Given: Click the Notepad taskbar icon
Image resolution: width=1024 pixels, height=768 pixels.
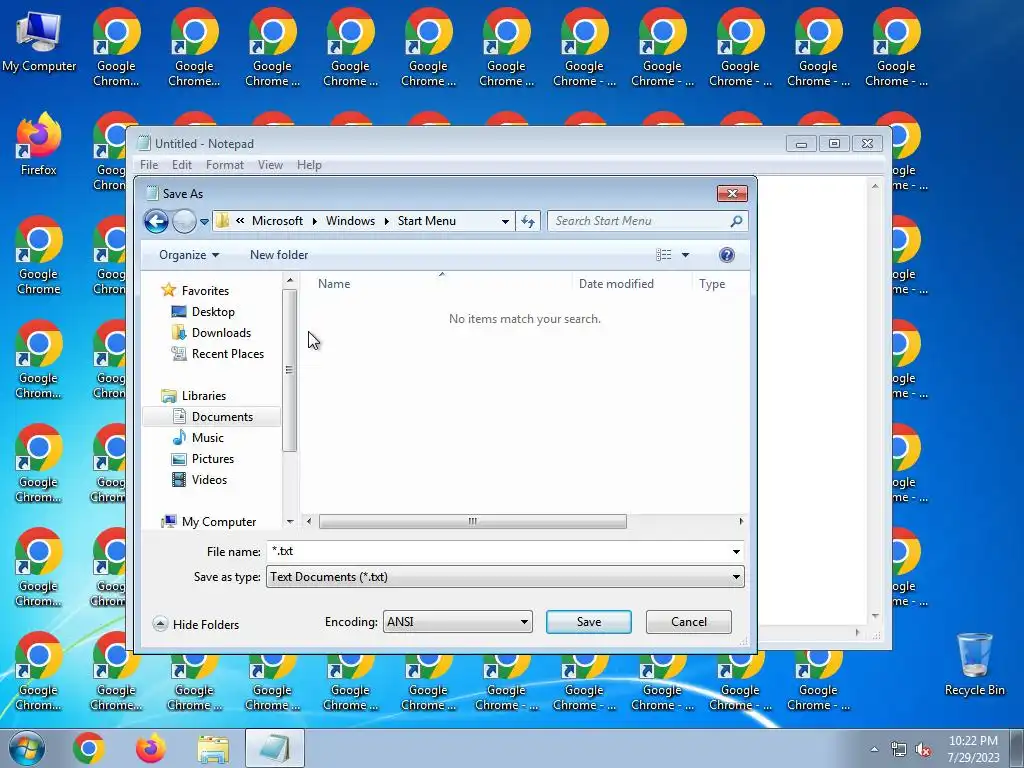Looking at the screenshot, I should [275, 748].
